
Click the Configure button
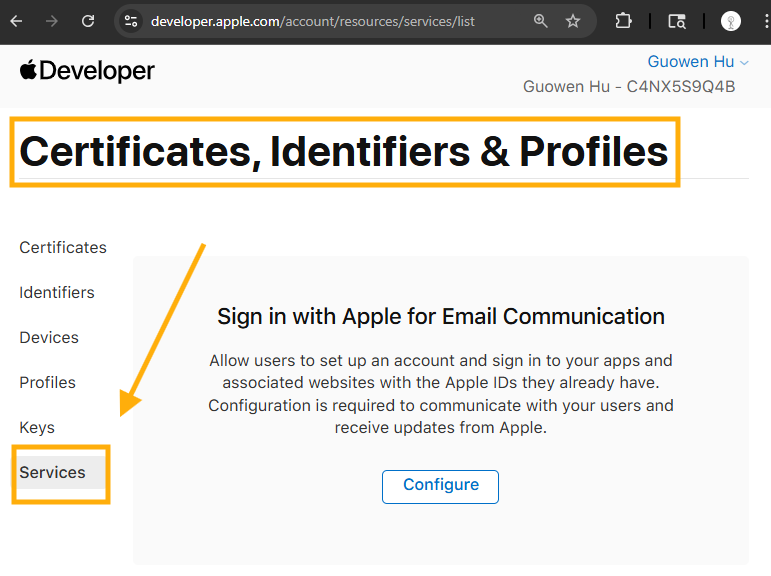coord(440,486)
